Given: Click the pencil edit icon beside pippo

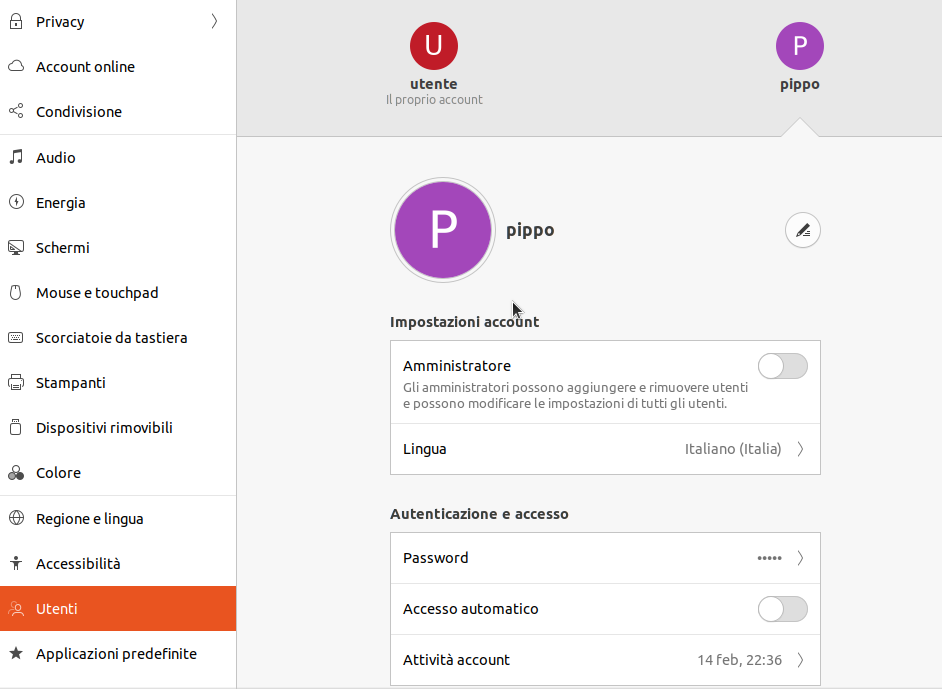Looking at the screenshot, I should [803, 230].
